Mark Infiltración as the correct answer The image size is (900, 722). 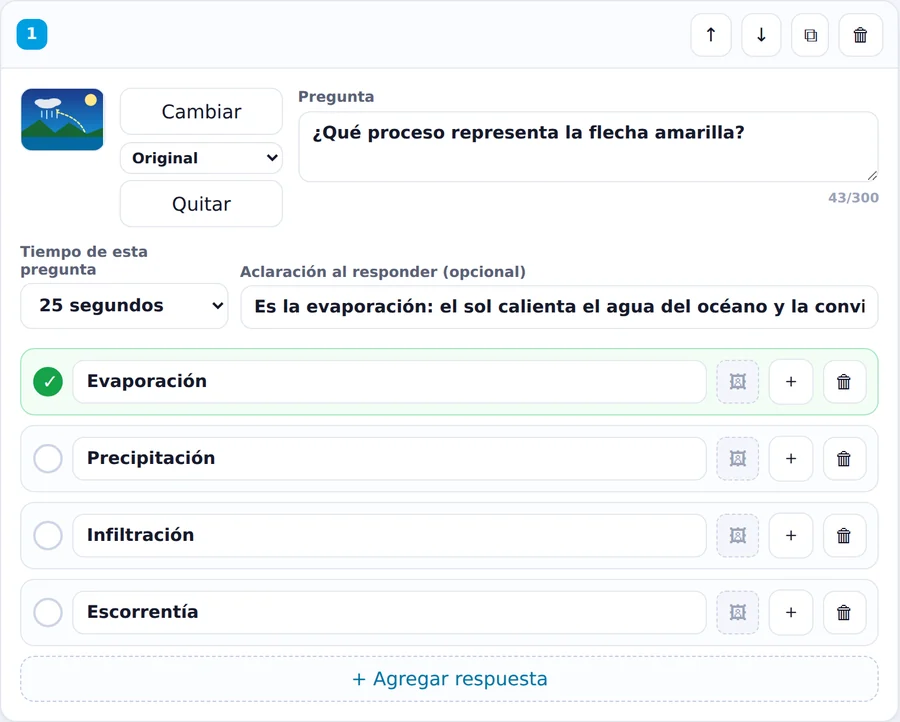coord(48,535)
